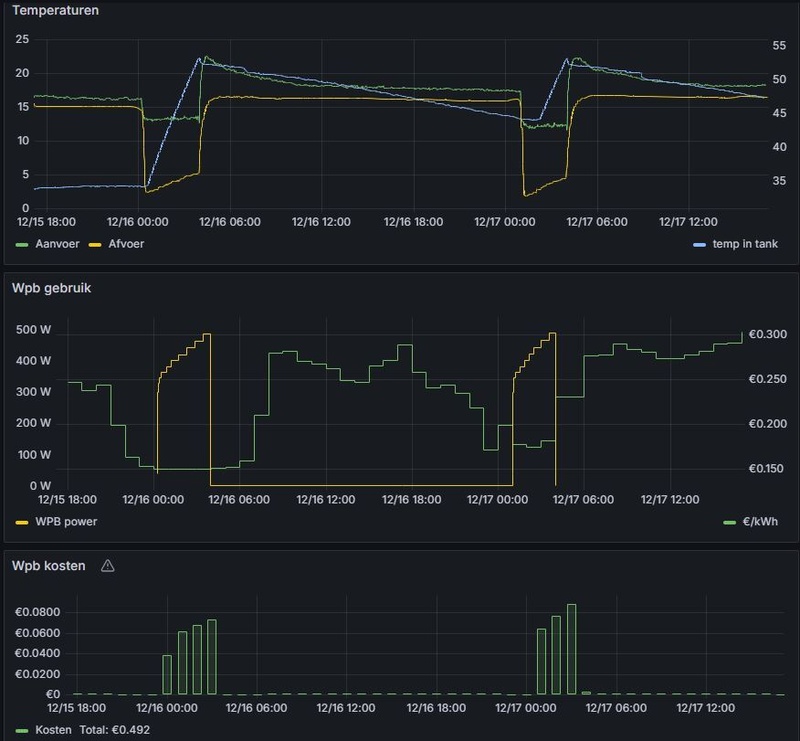This screenshot has height=741, width=800.
Task: Open the Temperaturen panel title menu
Action: click(56, 10)
